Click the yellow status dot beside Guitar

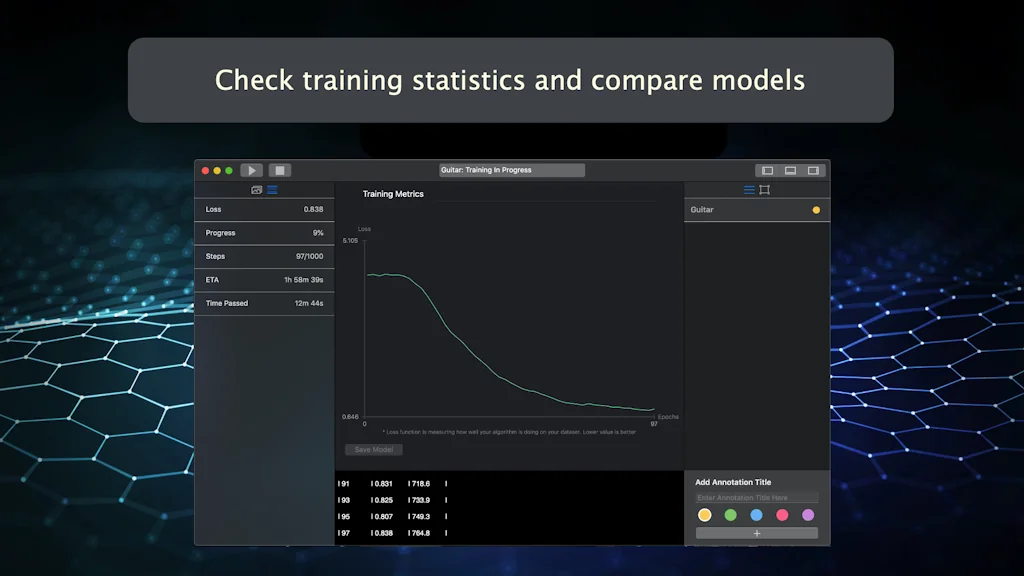816,210
